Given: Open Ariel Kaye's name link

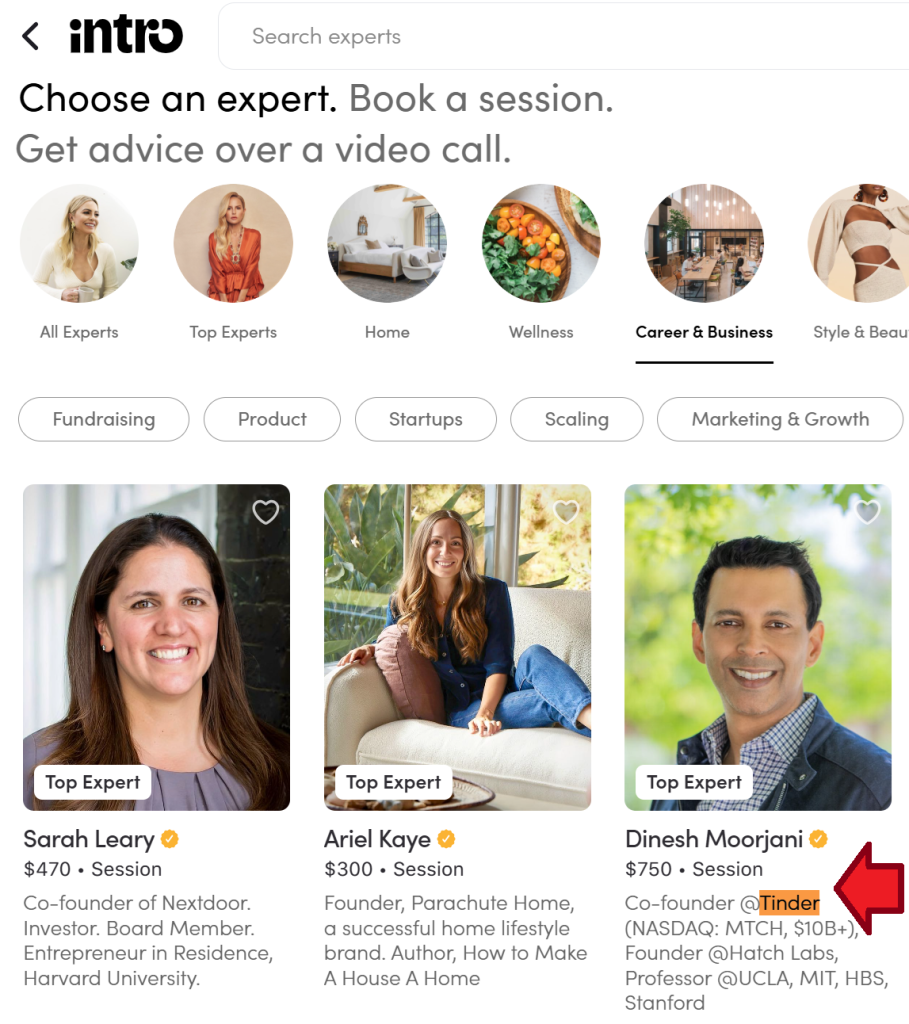Looking at the screenshot, I should (x=377, y=839).
